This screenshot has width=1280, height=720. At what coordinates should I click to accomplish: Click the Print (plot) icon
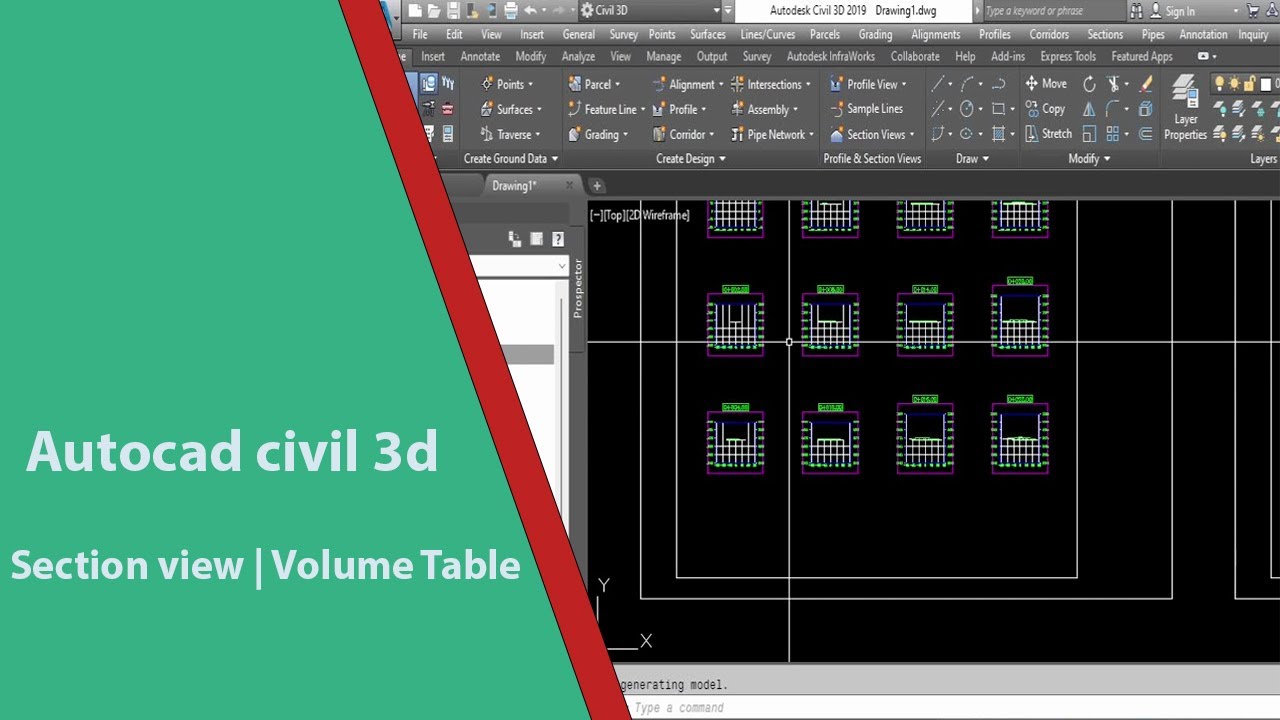(x=510, y=10)
